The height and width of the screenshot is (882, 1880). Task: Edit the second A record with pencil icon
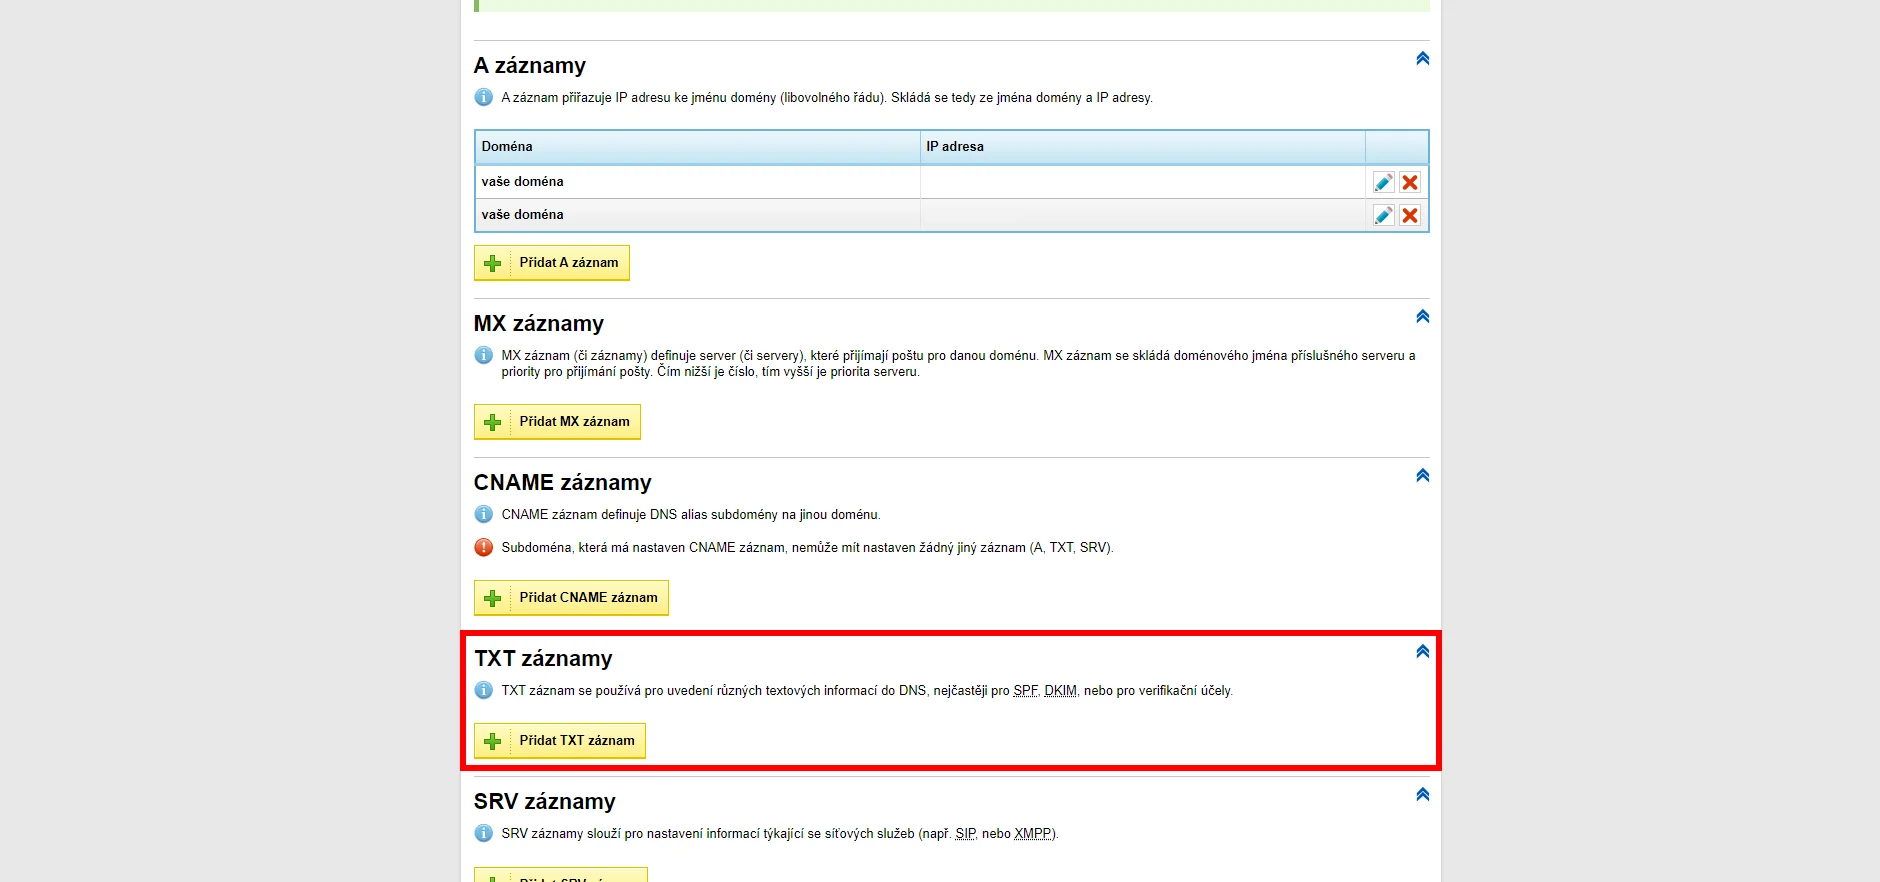(1383, 215)
